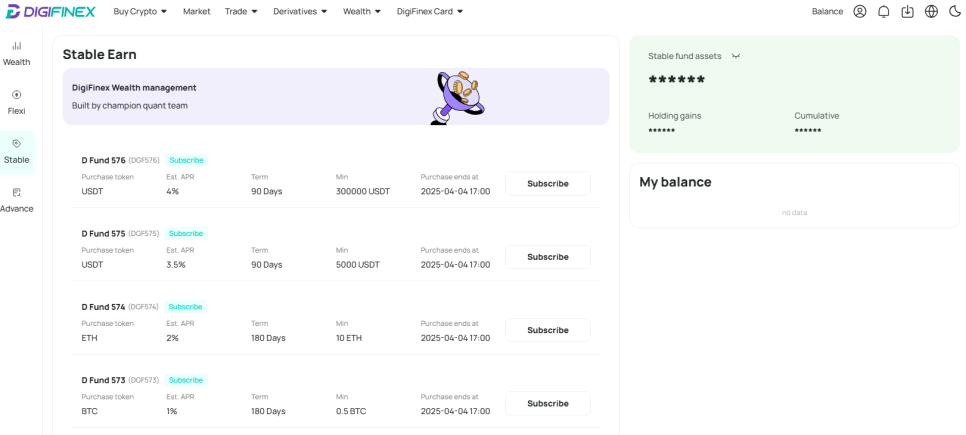966x435 pixels.
Task: Click the D Fund 576 title
Action: click(x=104, y=160)
